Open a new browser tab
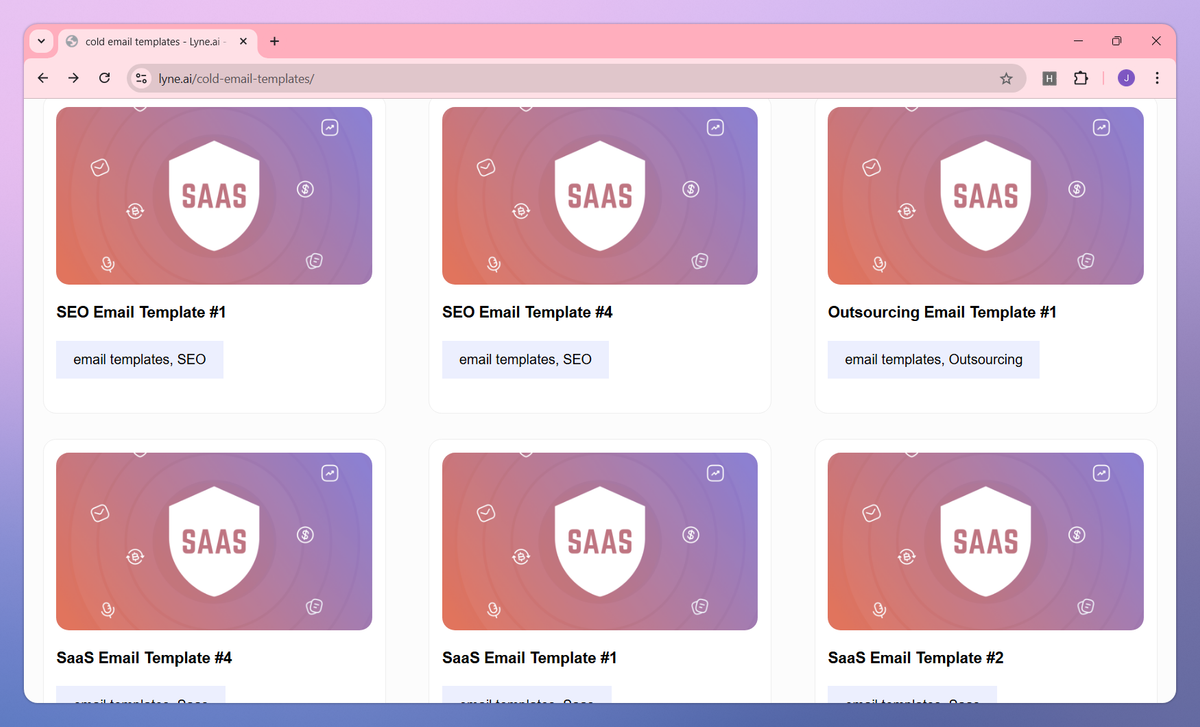 pyautogui.click(x=274, y=41)
